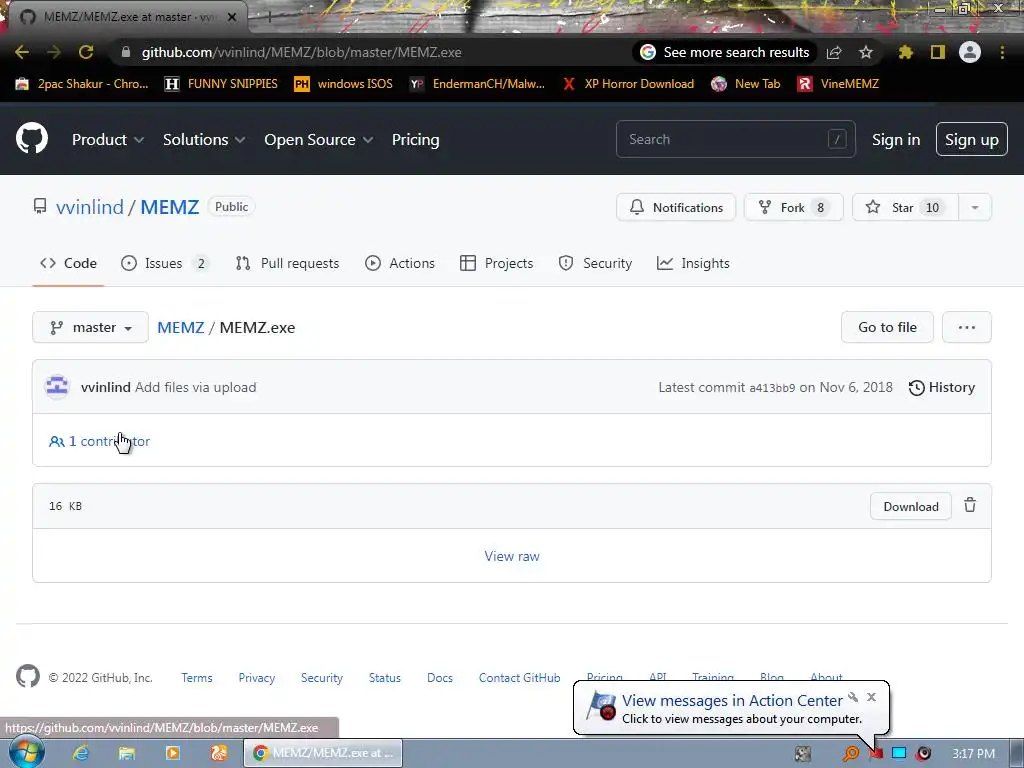Open VineMEMZ bookmark
This screenshot has width=1024, height=768.
(x=839, y=84)
